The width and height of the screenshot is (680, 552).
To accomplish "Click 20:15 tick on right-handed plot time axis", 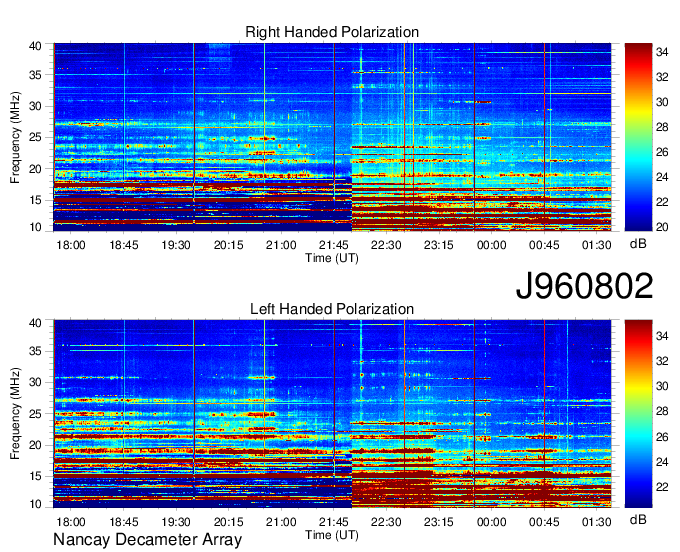I will (x=229, y=245).
